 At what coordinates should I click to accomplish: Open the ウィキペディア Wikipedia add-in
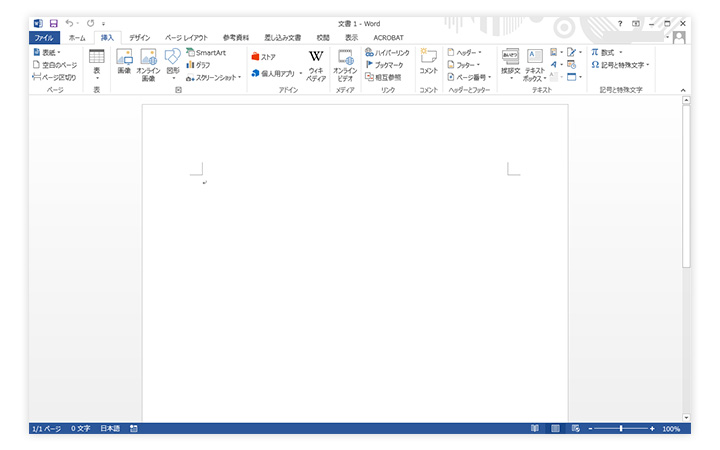click(x=316, y=65)
